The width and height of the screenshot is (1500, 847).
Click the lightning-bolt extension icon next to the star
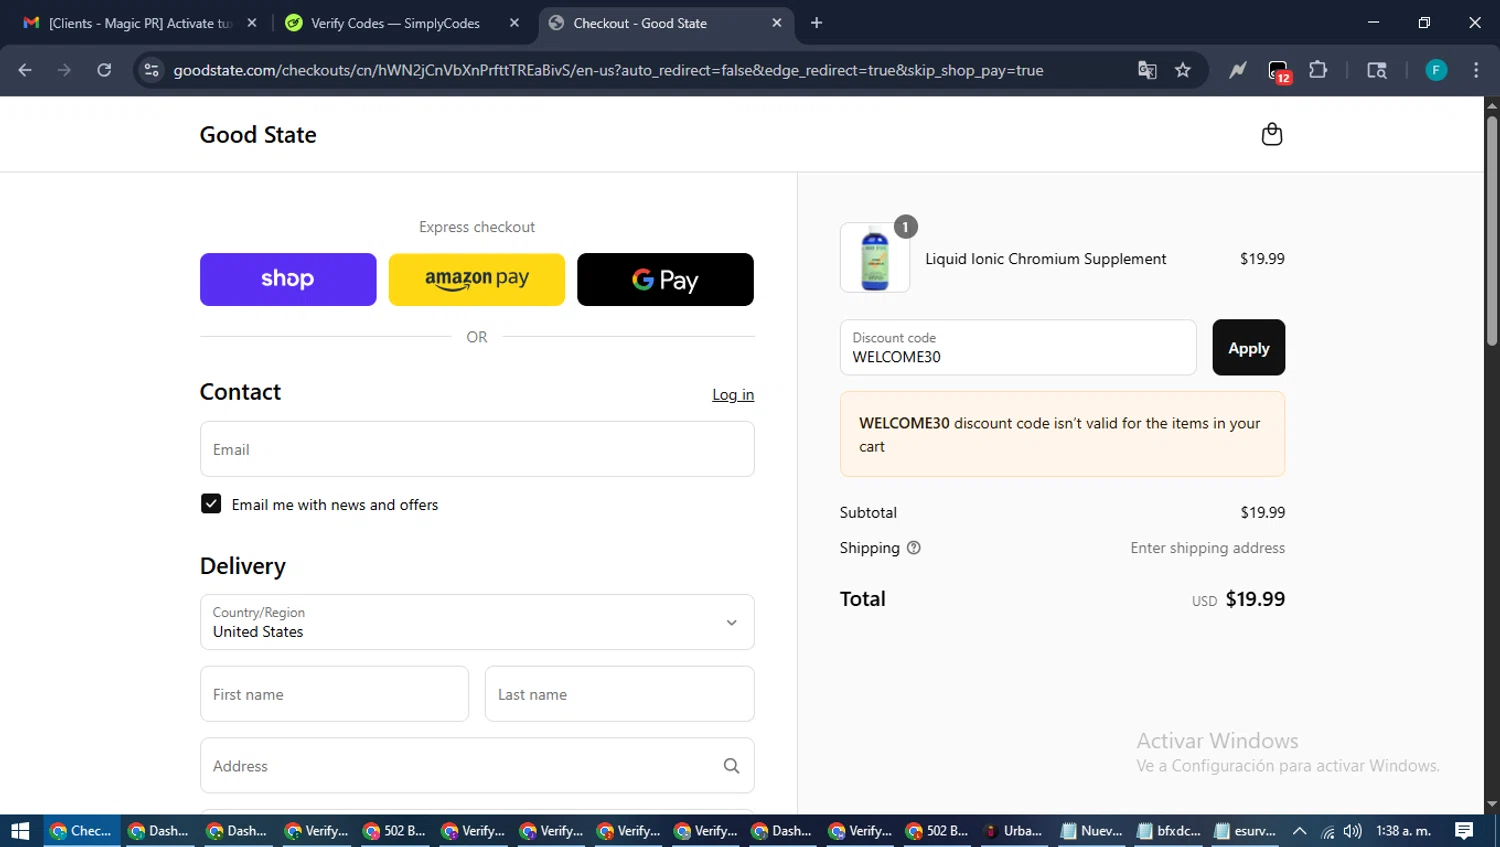pos(1238,70)
